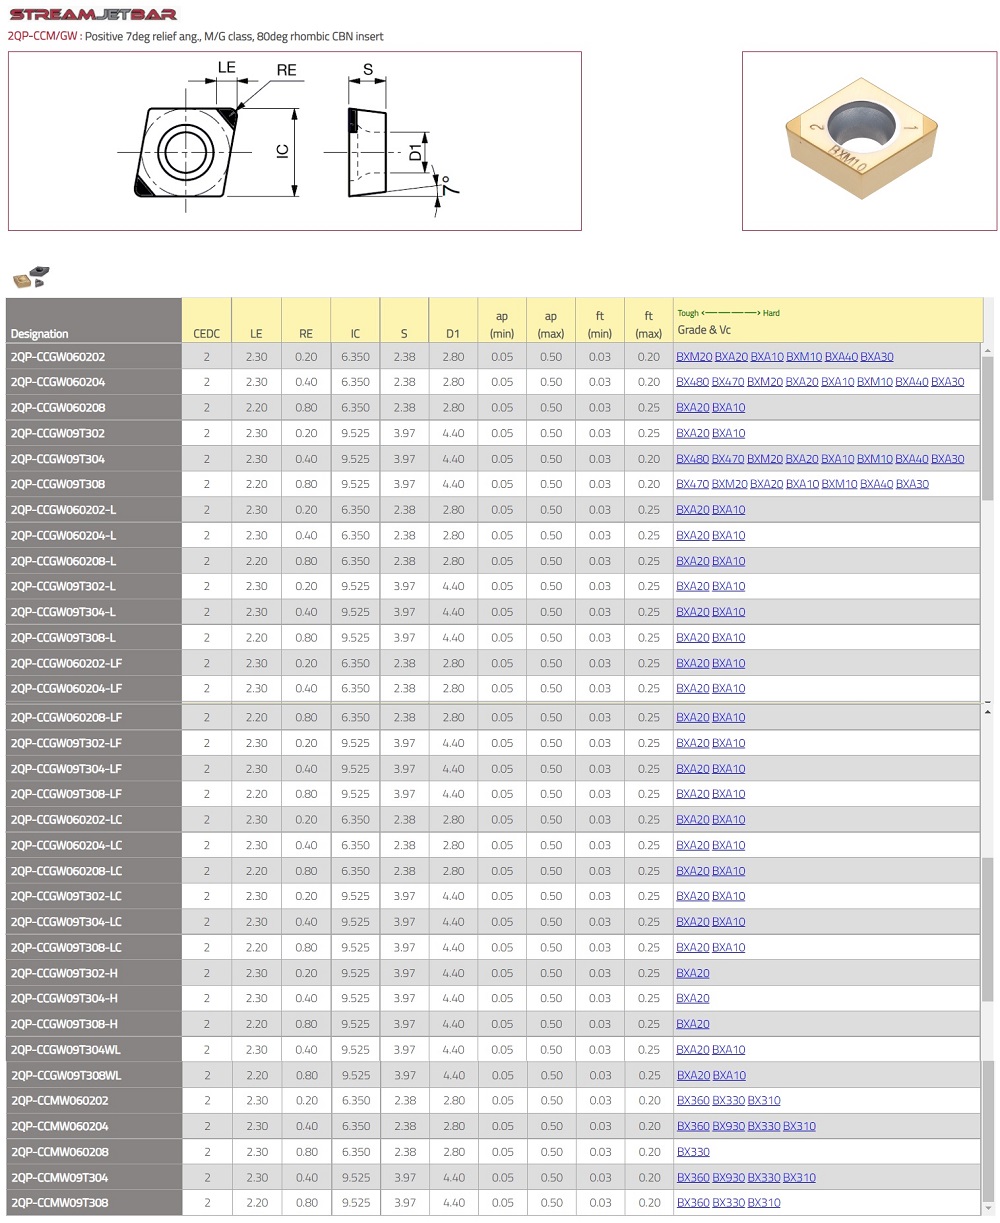This screenshot has width=1000, height=1223.
Task: Open BX470 grade in 2QP-CCGW09T304 row
Action: [728, 459]
